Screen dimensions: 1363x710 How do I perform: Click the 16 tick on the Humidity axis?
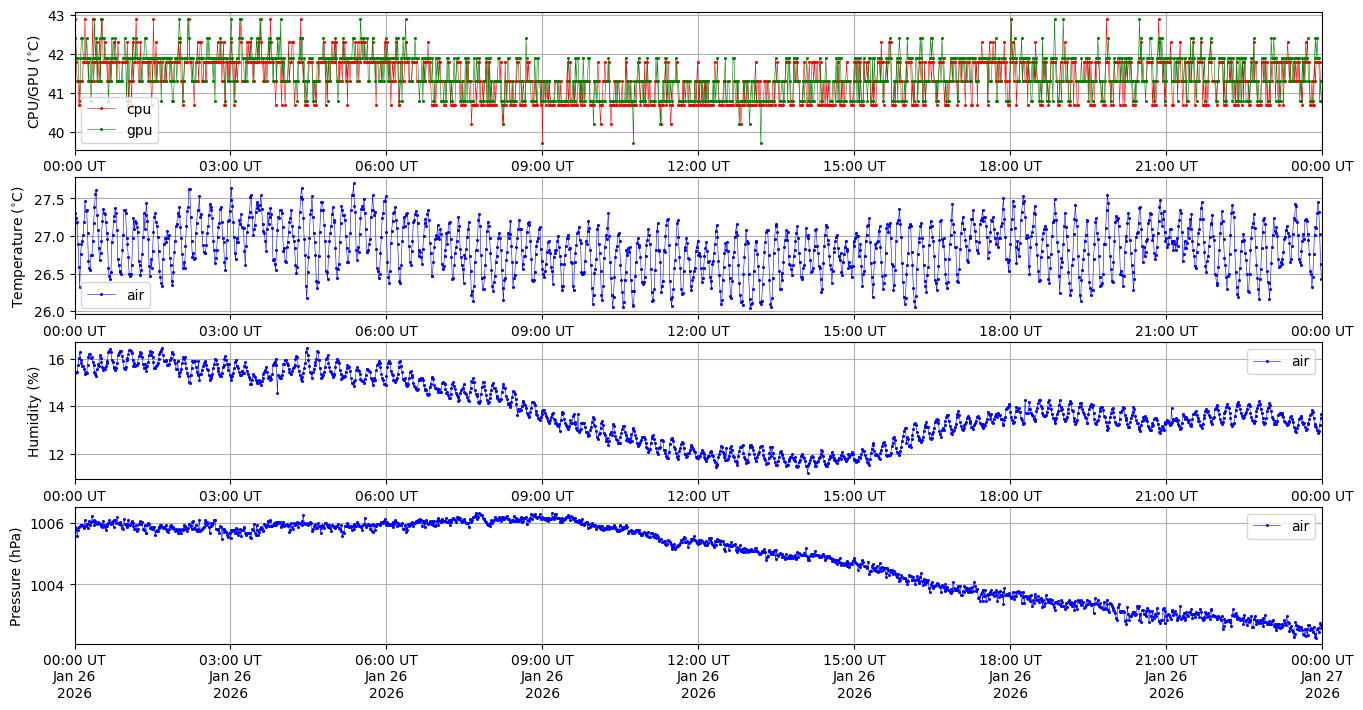(56, 360)
